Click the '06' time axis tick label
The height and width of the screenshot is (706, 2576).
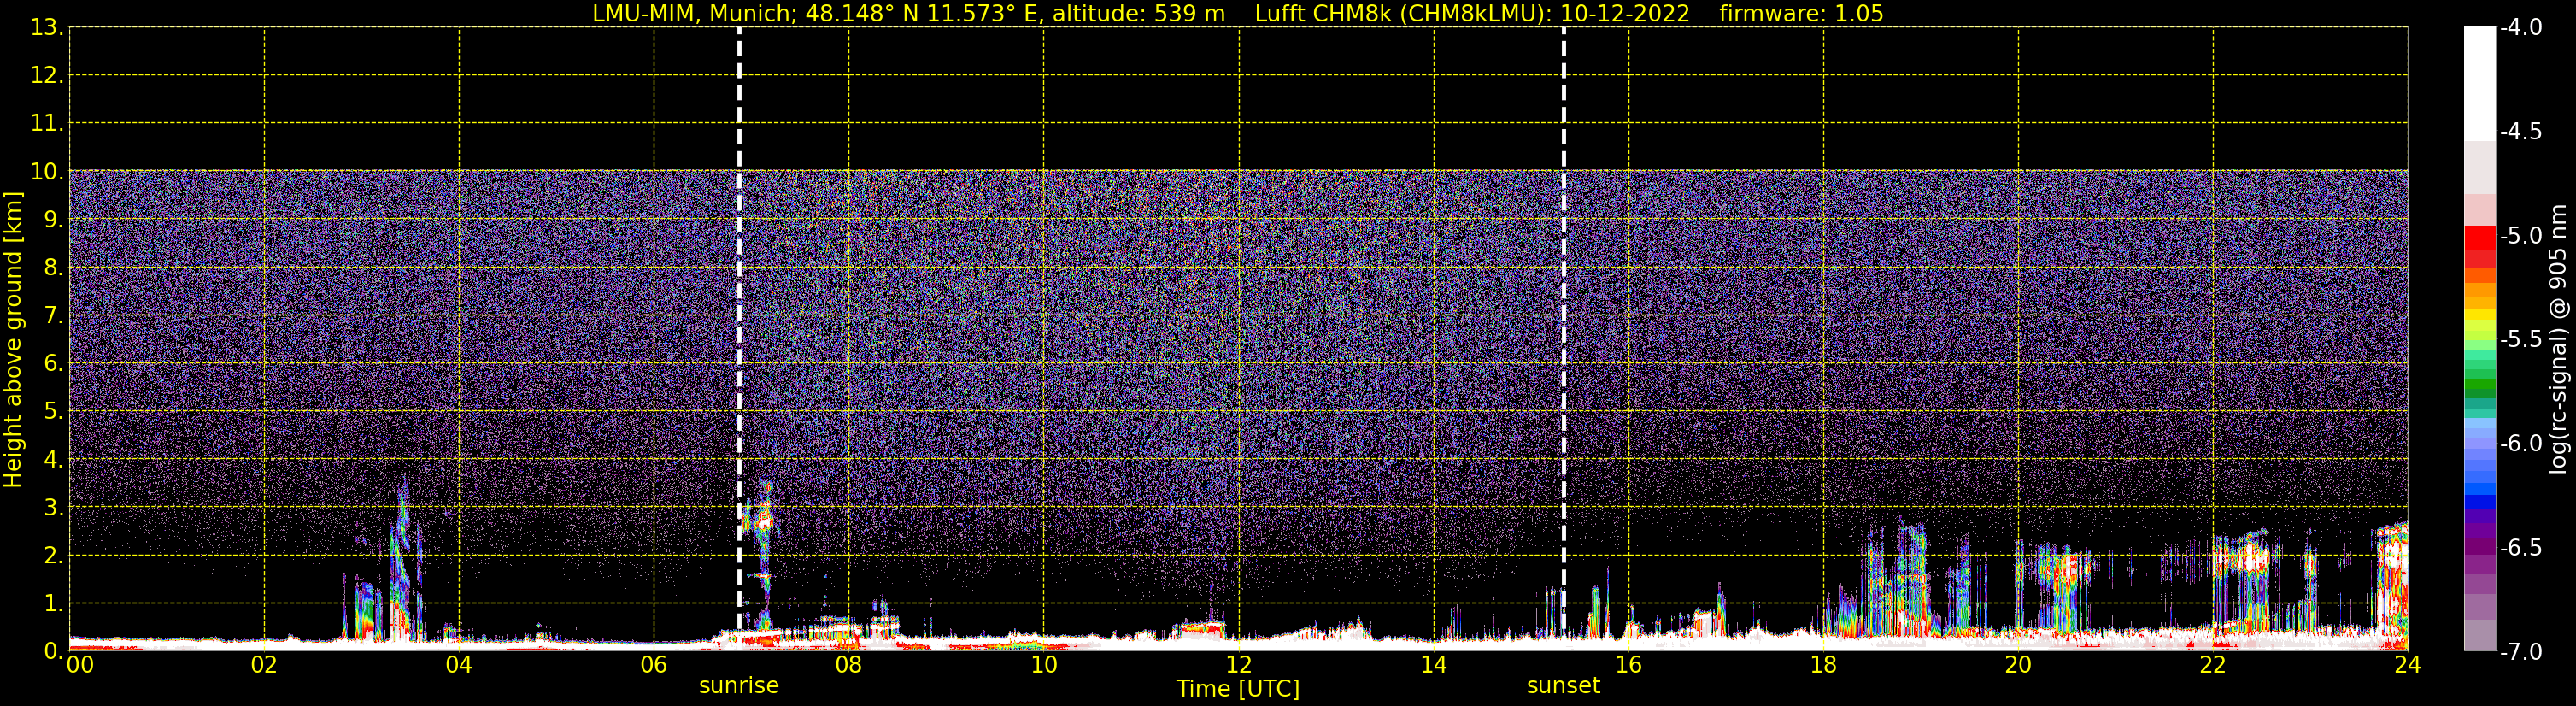tap(654, 665)
